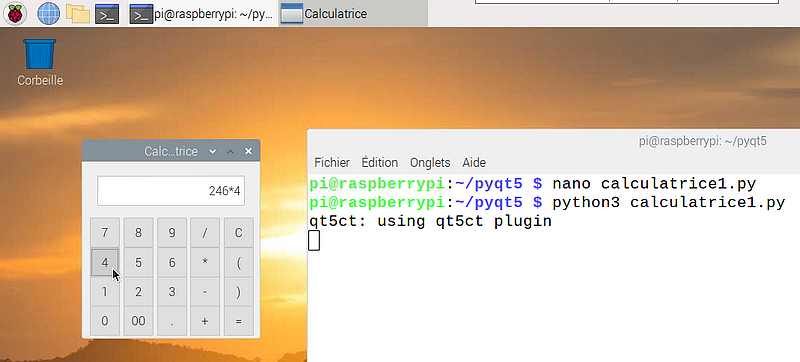Open the file manager folder icon

(78, 13)
